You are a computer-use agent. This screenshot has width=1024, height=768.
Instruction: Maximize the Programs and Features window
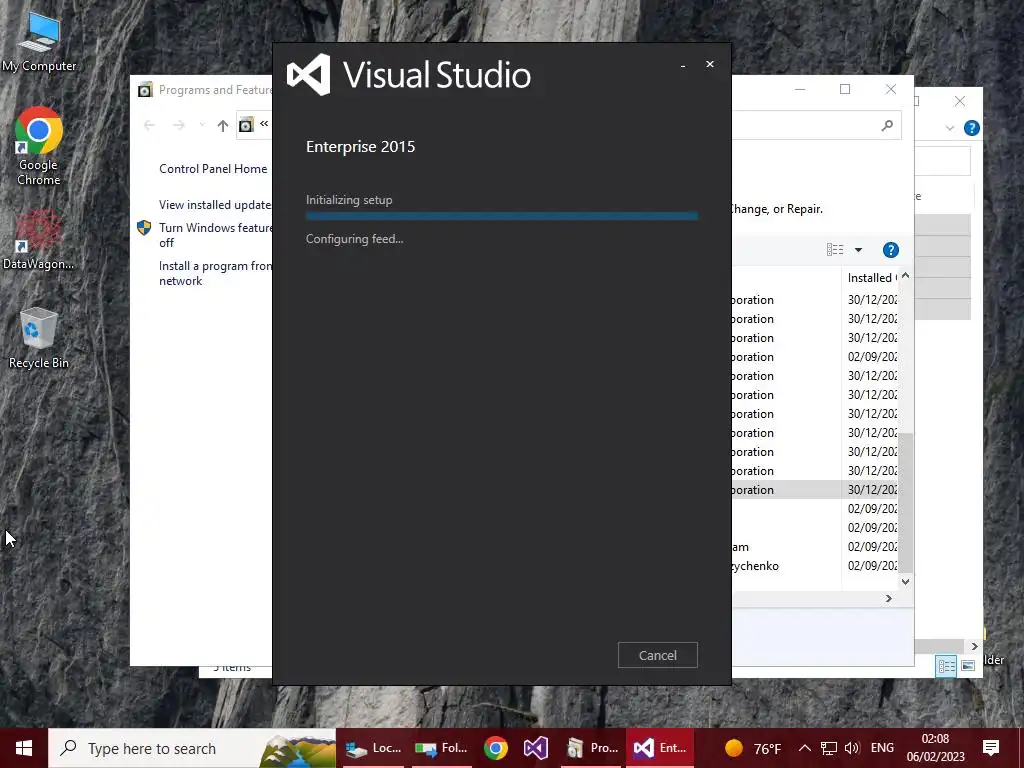point(845,89)
